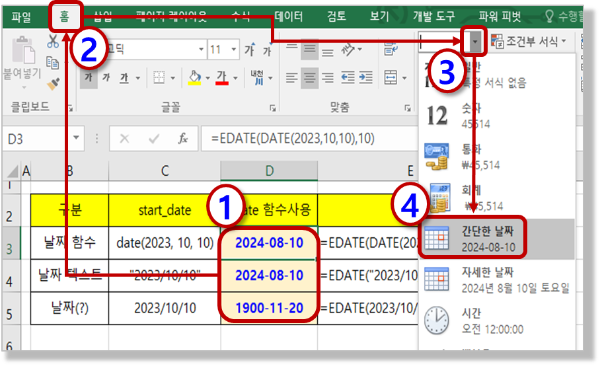
Task: Toggle italic formatting
Action: click(106, 78)
